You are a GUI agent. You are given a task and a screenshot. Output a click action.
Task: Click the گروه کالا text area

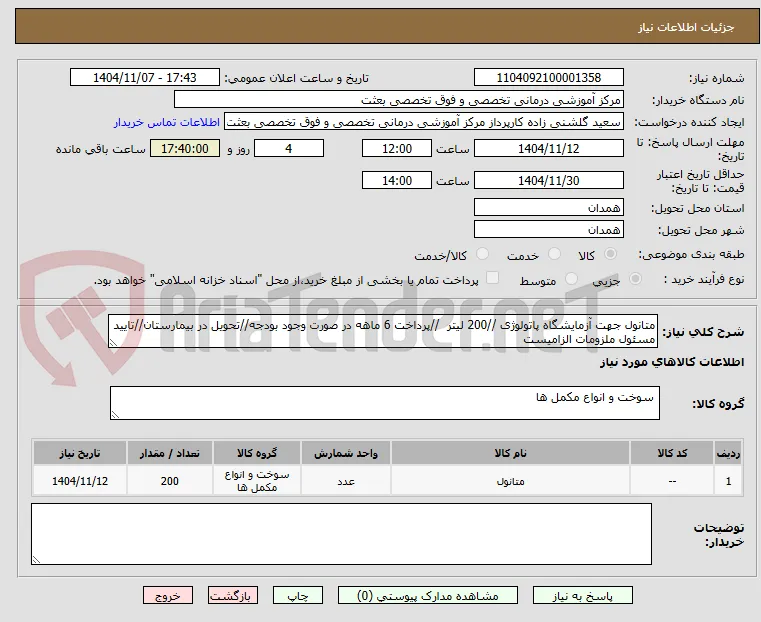pyautogui.click(x=385, y=403)
